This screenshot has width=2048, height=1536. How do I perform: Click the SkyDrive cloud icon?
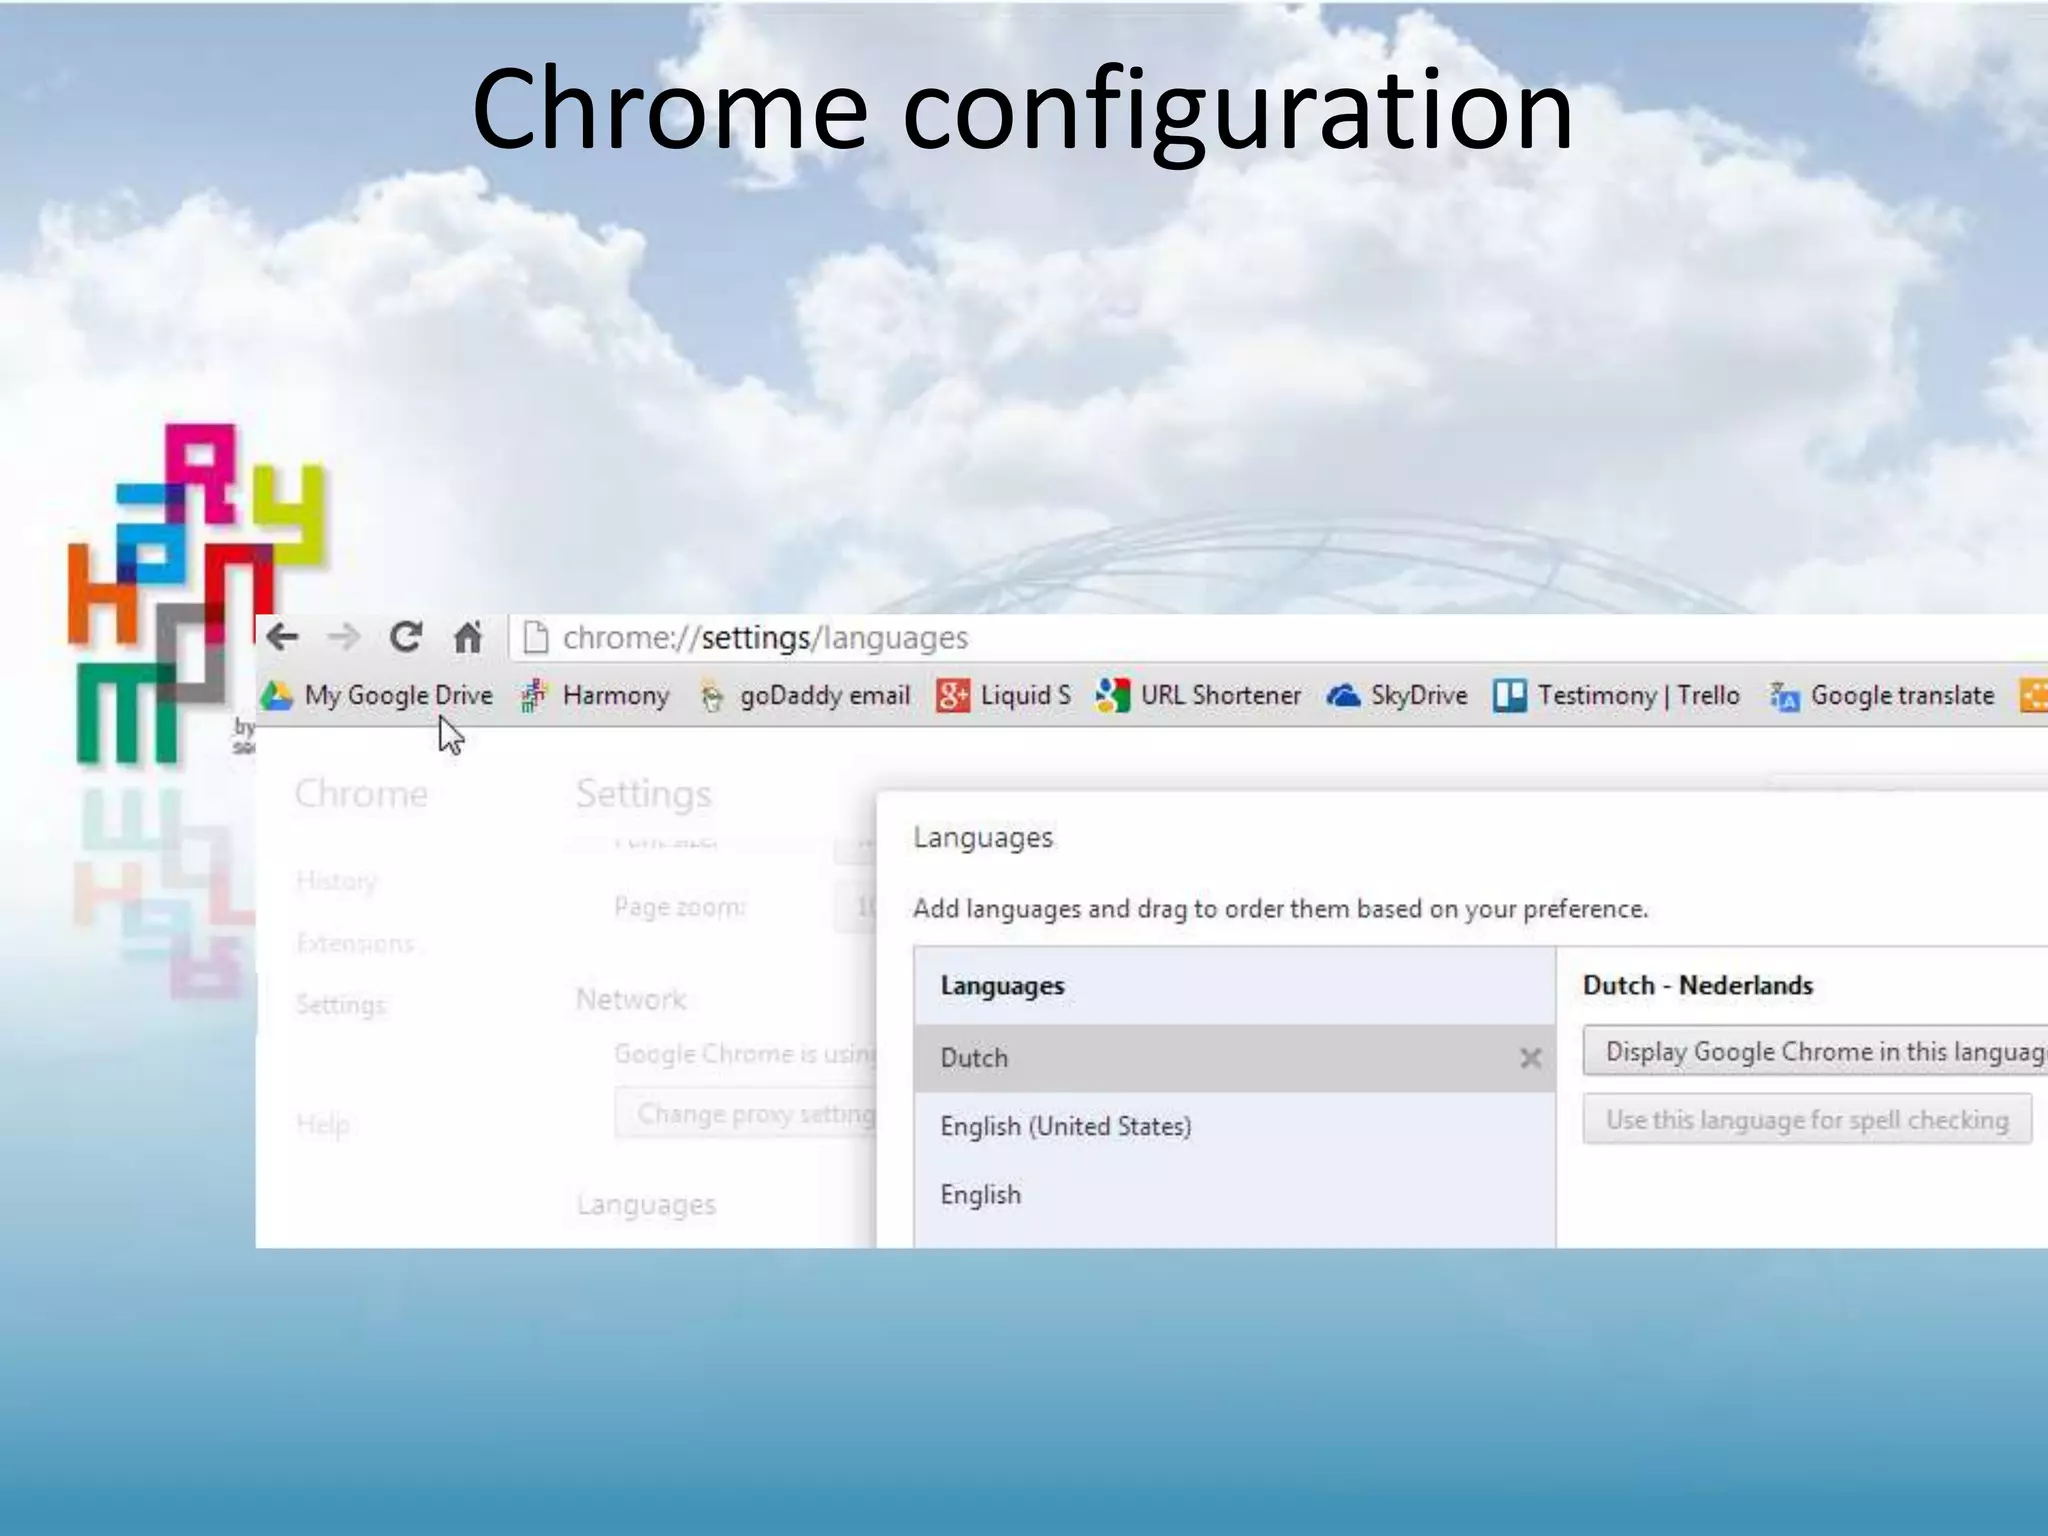[x=1343, y=696]
